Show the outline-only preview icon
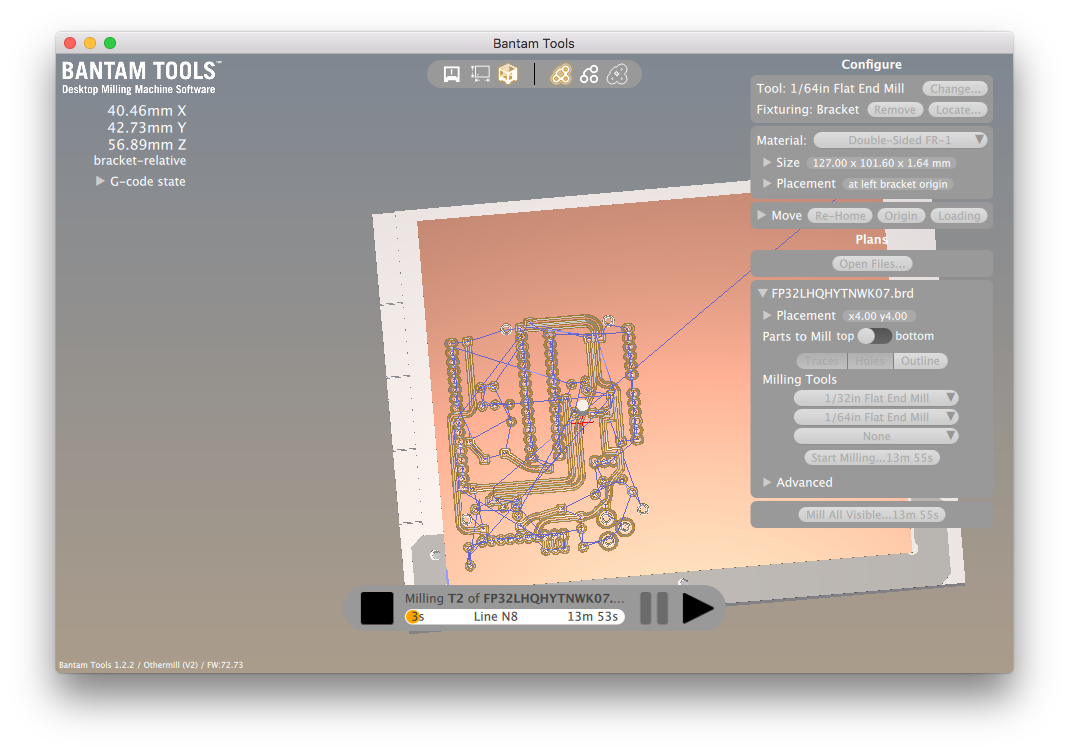Screen dimensions: 1069x753 click(x=617, y=74)
